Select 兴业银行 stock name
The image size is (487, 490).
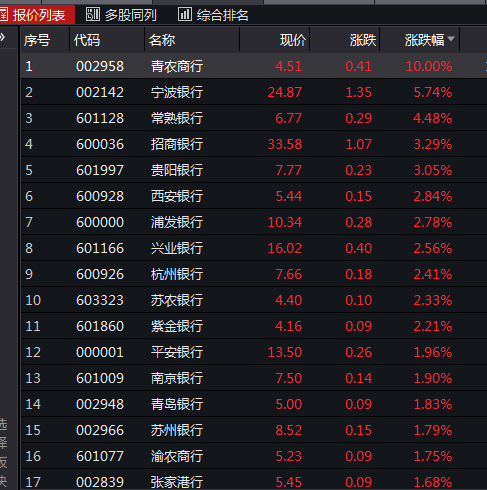click(x=177, y=248)
